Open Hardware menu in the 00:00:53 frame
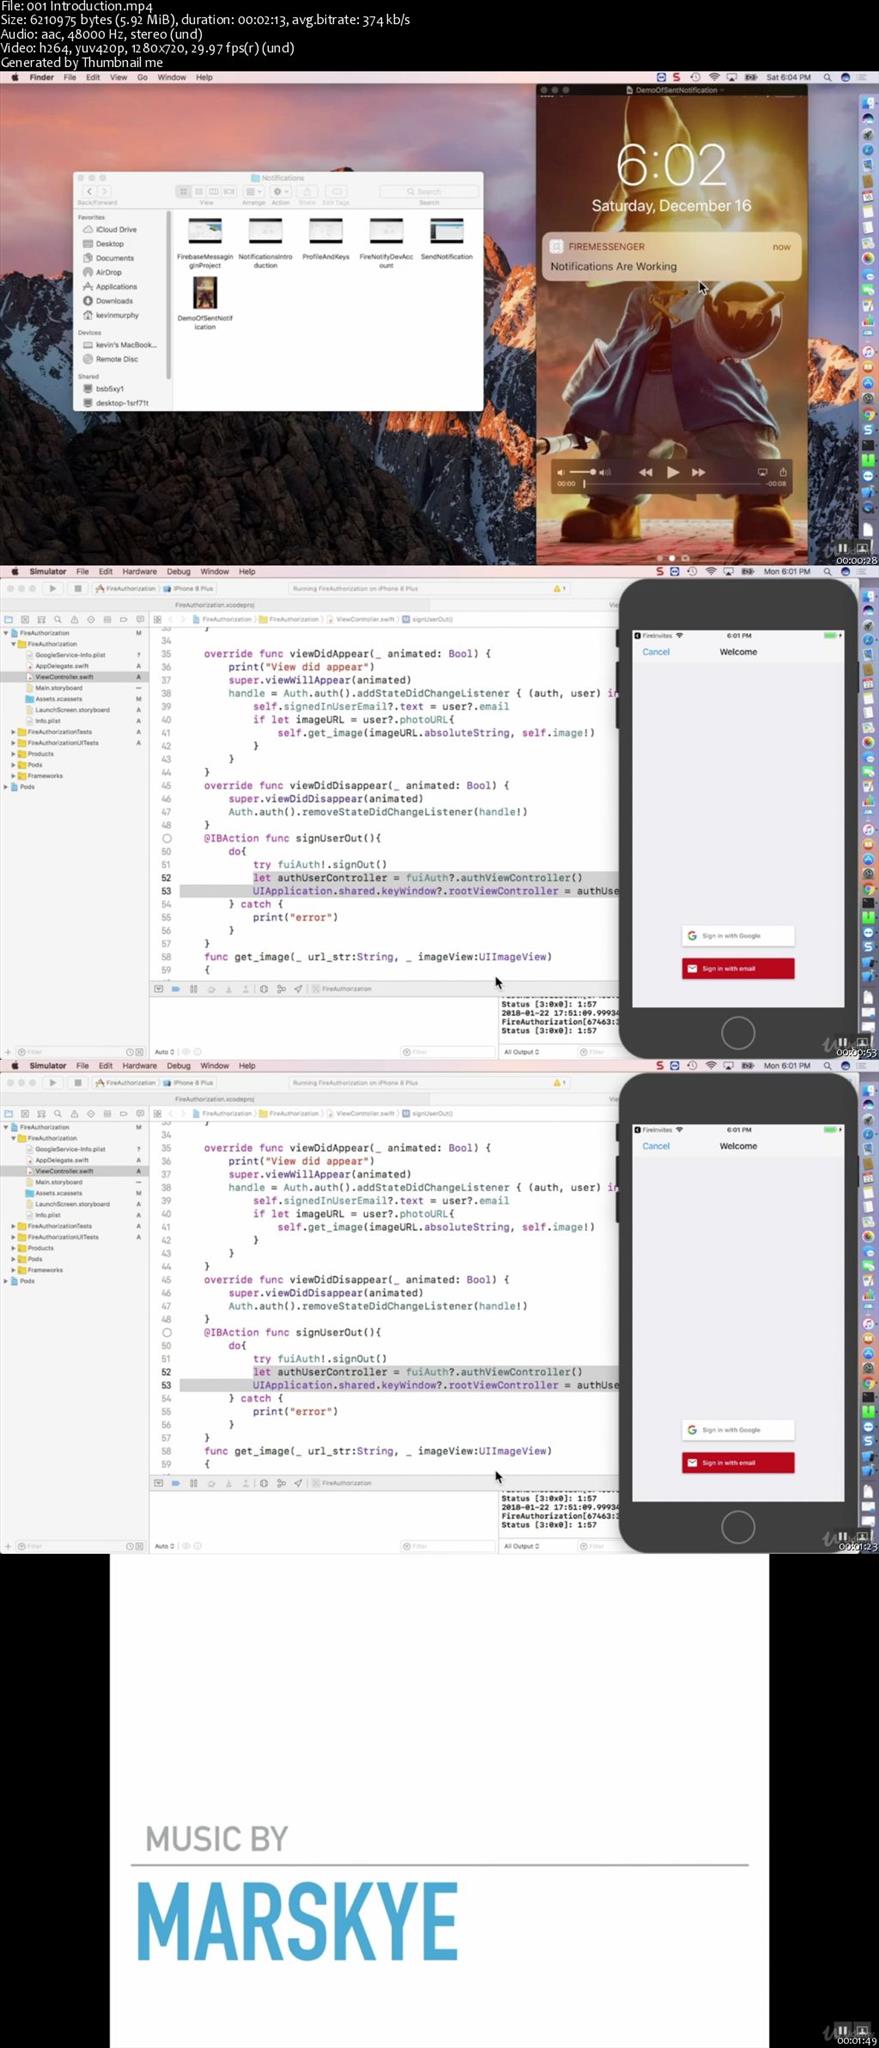This screenshot has width=879, height=2048. coord(139,572)
